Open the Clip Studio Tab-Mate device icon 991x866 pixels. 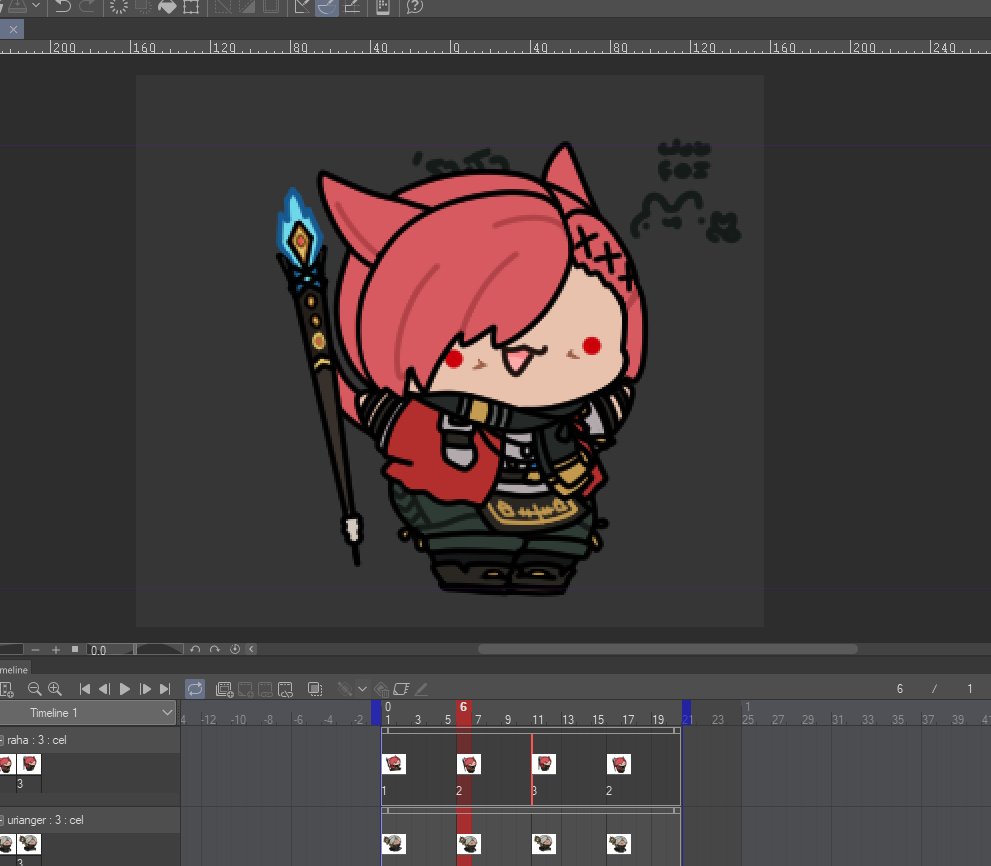pyautogui.click(x=383, y=6)
